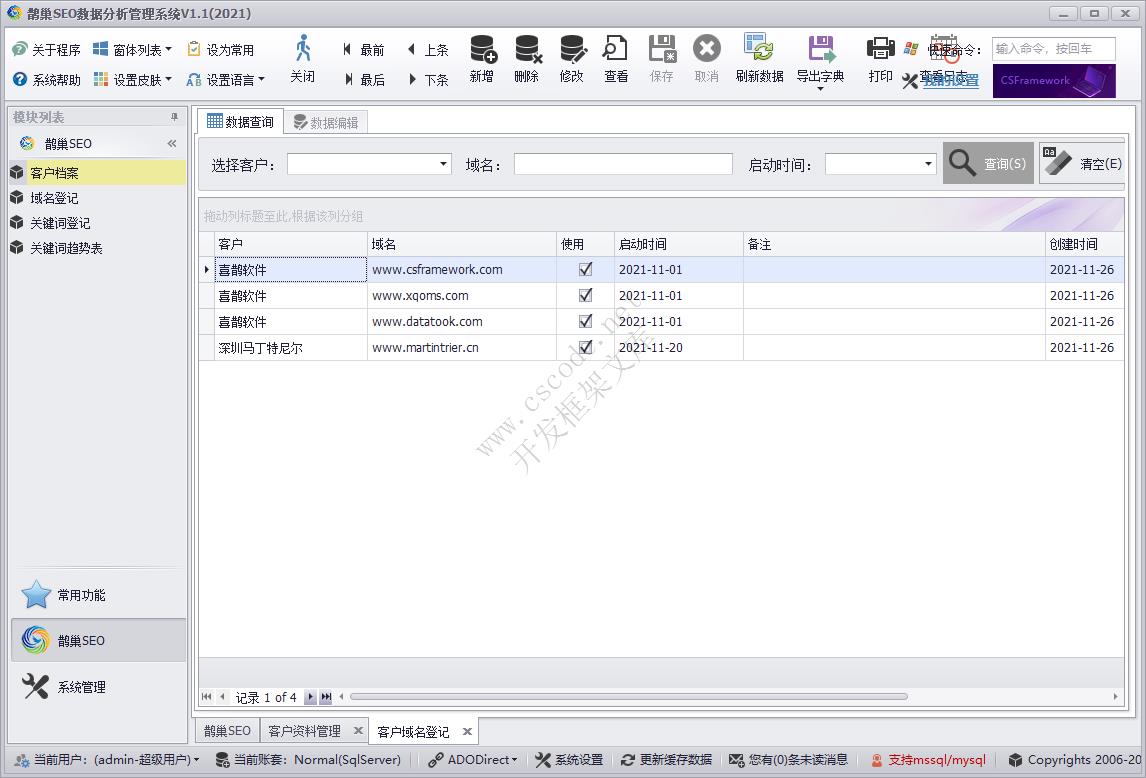Click the 查看 (view) magnifier document icon

tap(616, 50)
